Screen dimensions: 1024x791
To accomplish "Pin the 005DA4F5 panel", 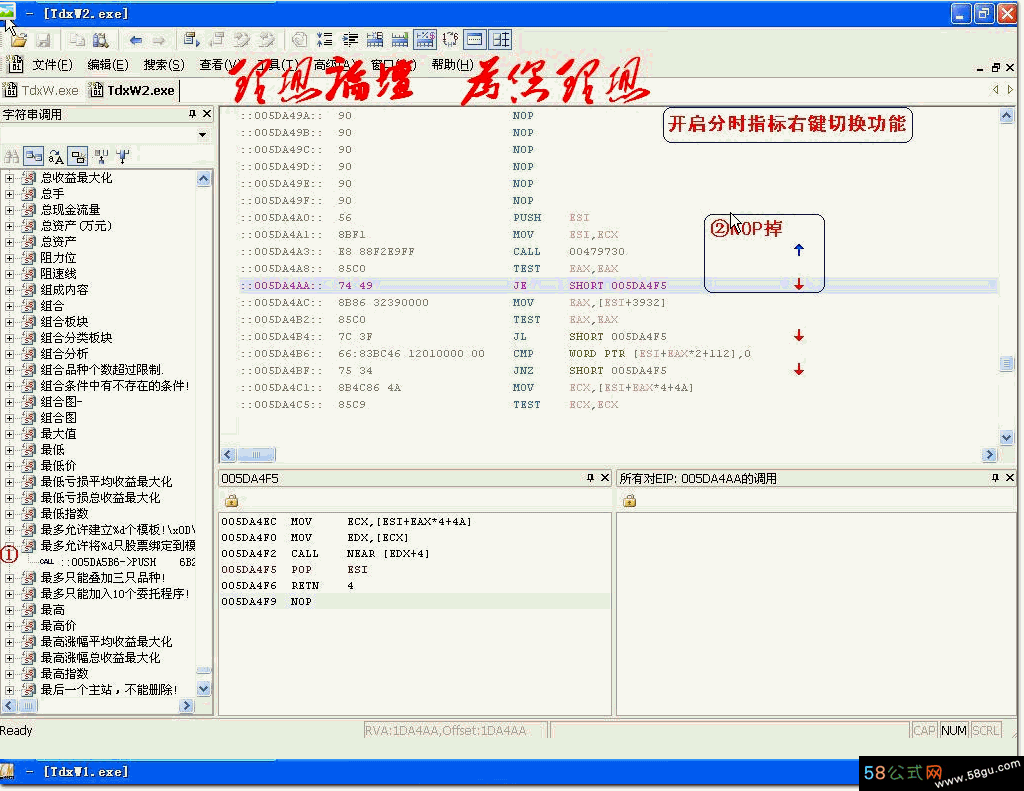I will click(x=590, y=478).
